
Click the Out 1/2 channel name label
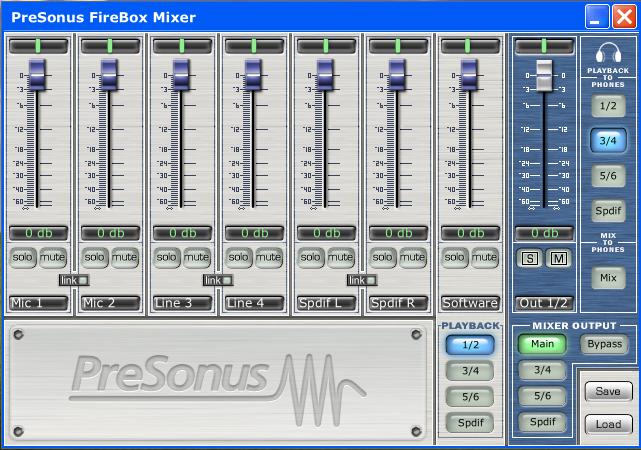point(545,303)
